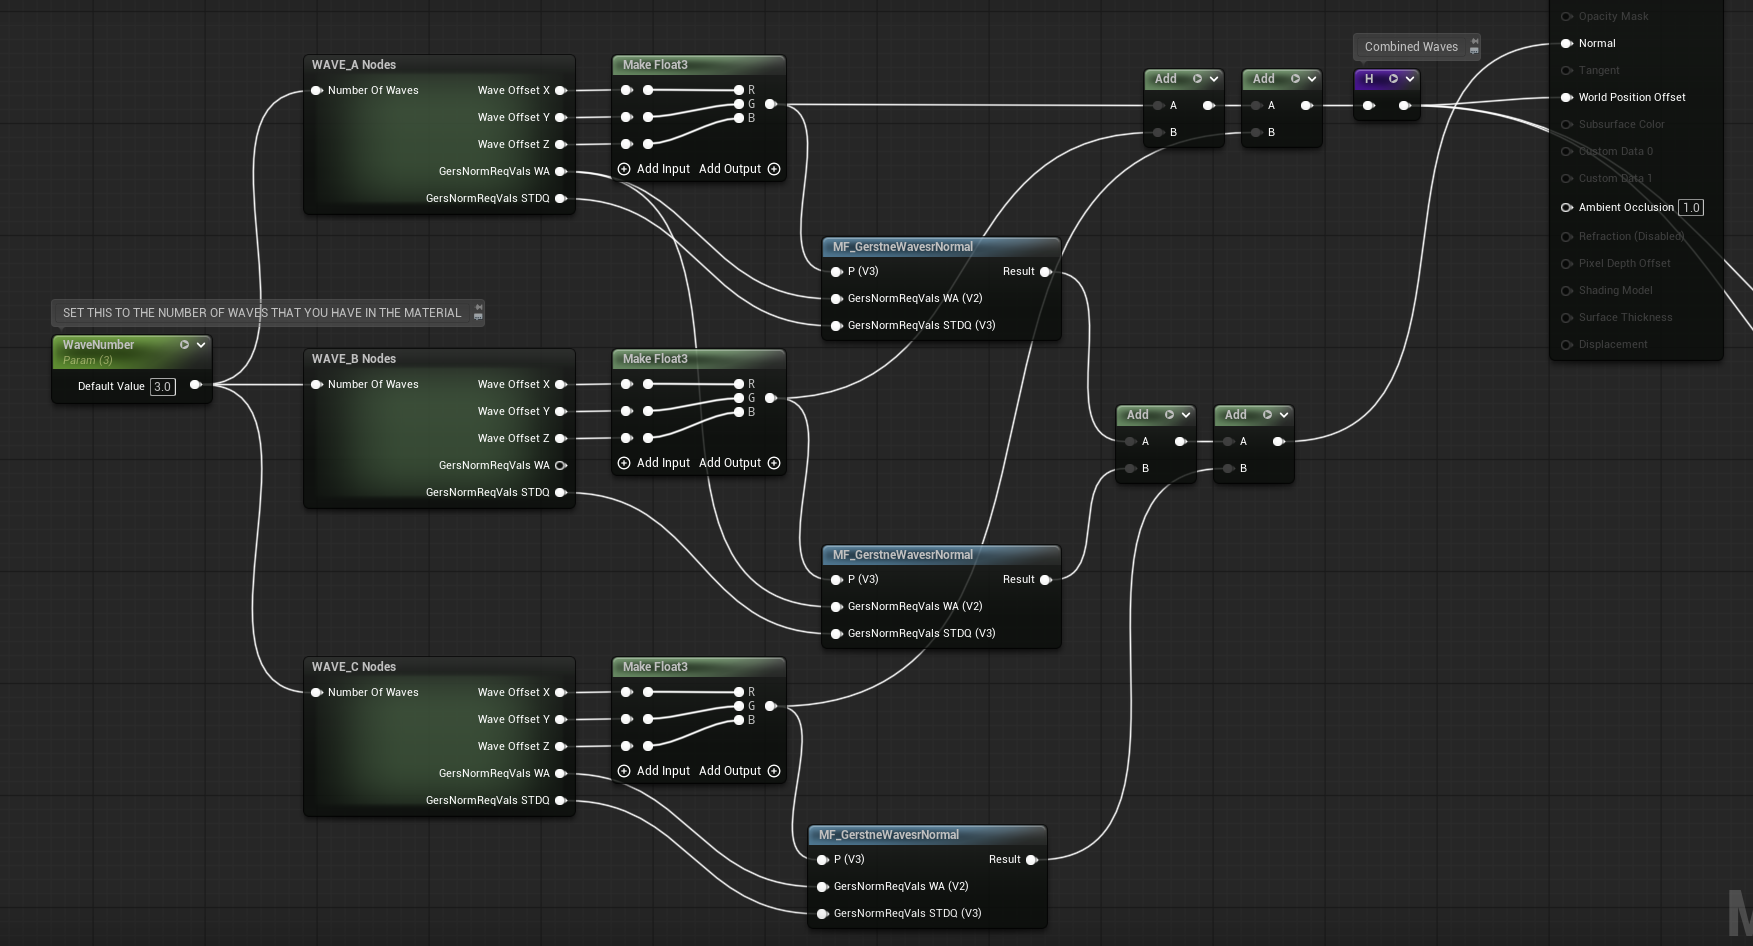Screen dimensions: 1753x946
Task: Click Add Output on WAVE_C's Make Float3 node
Action: pos(740,771)
